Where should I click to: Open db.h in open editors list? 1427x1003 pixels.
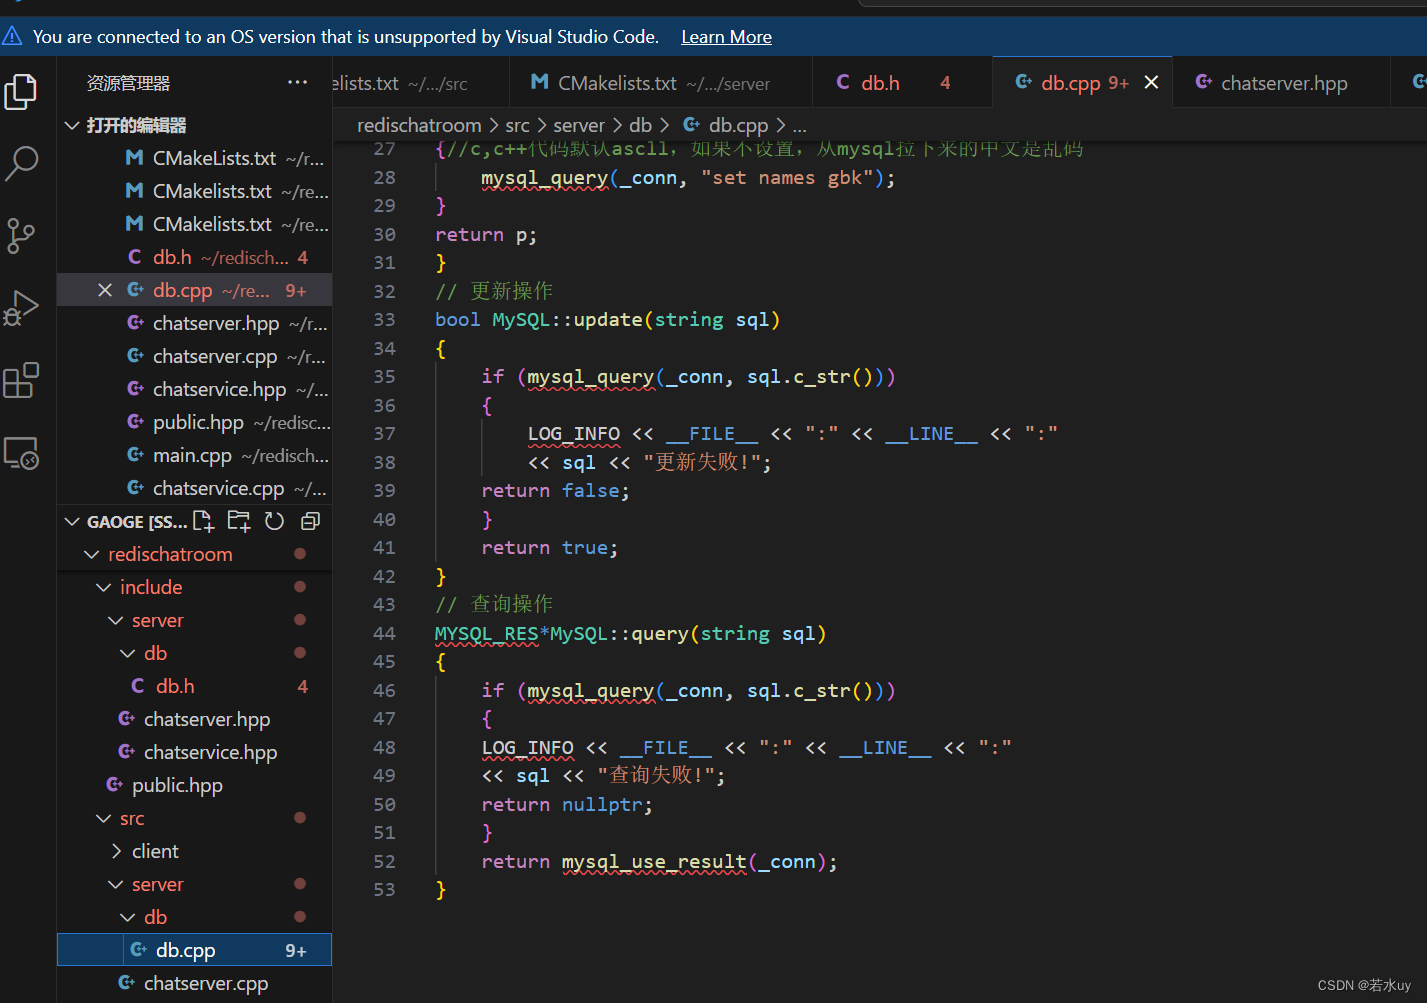(x=195, y=257)
